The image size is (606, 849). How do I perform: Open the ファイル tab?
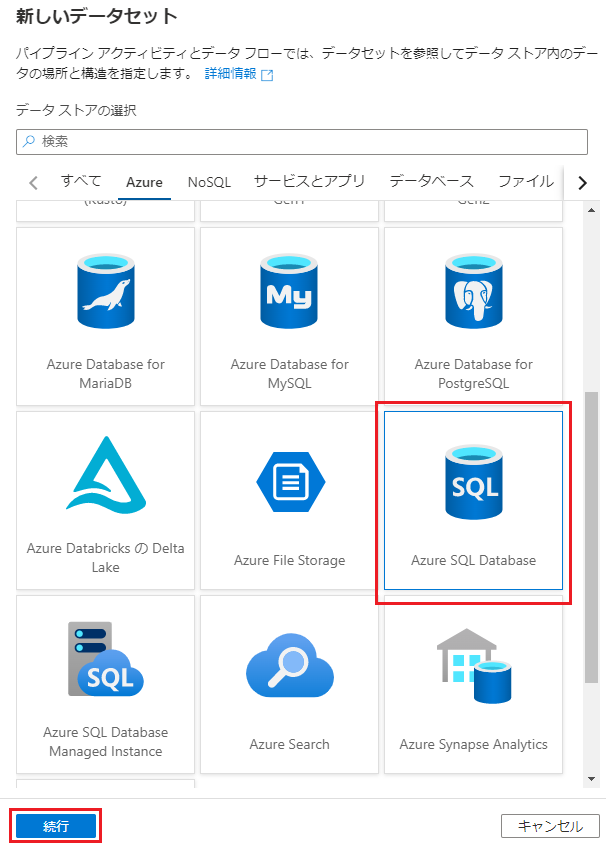click(526, 181)
